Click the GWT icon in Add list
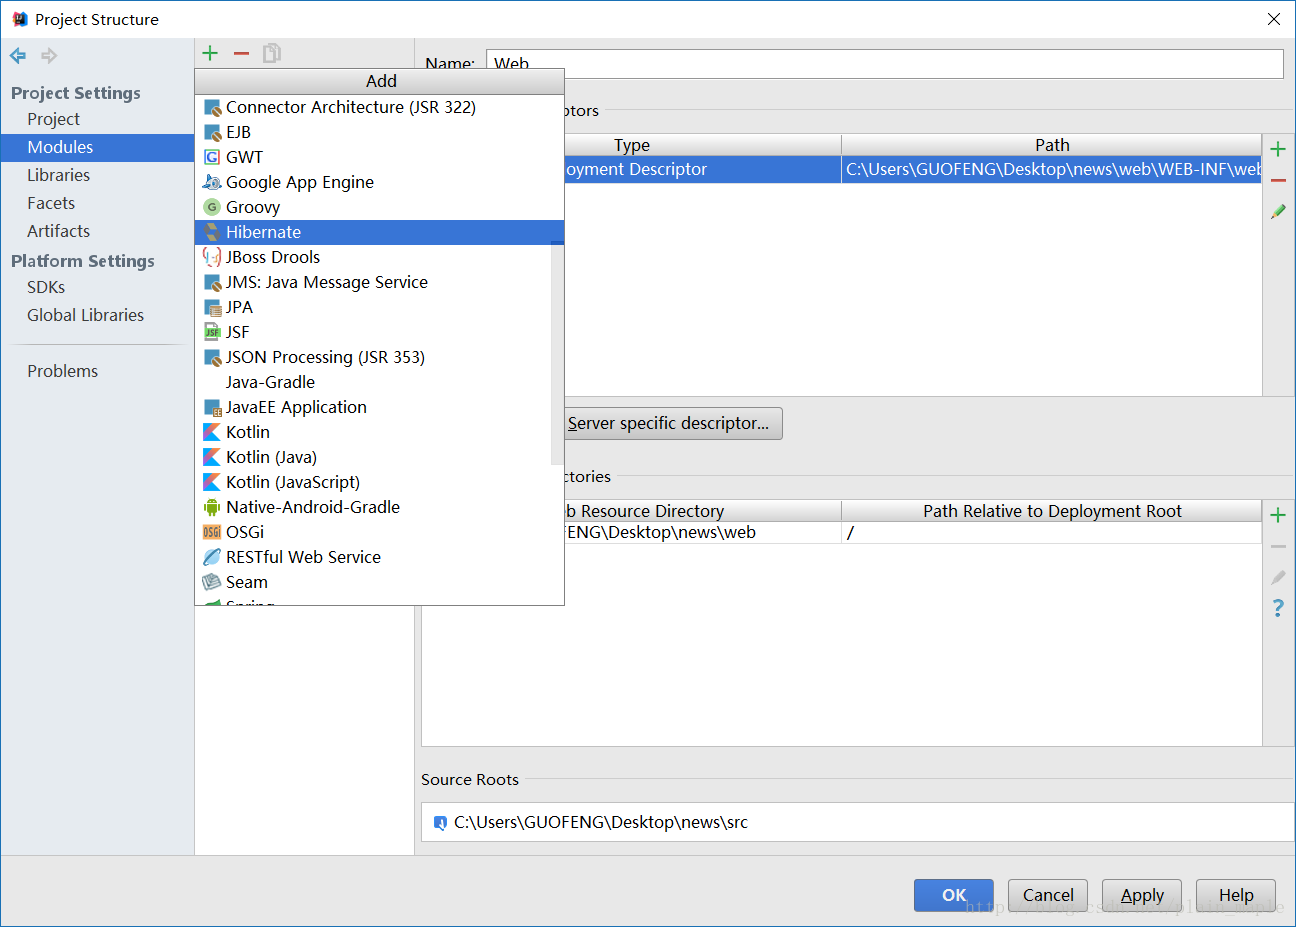Viewport: 1296px width, 927px height. 212,157
